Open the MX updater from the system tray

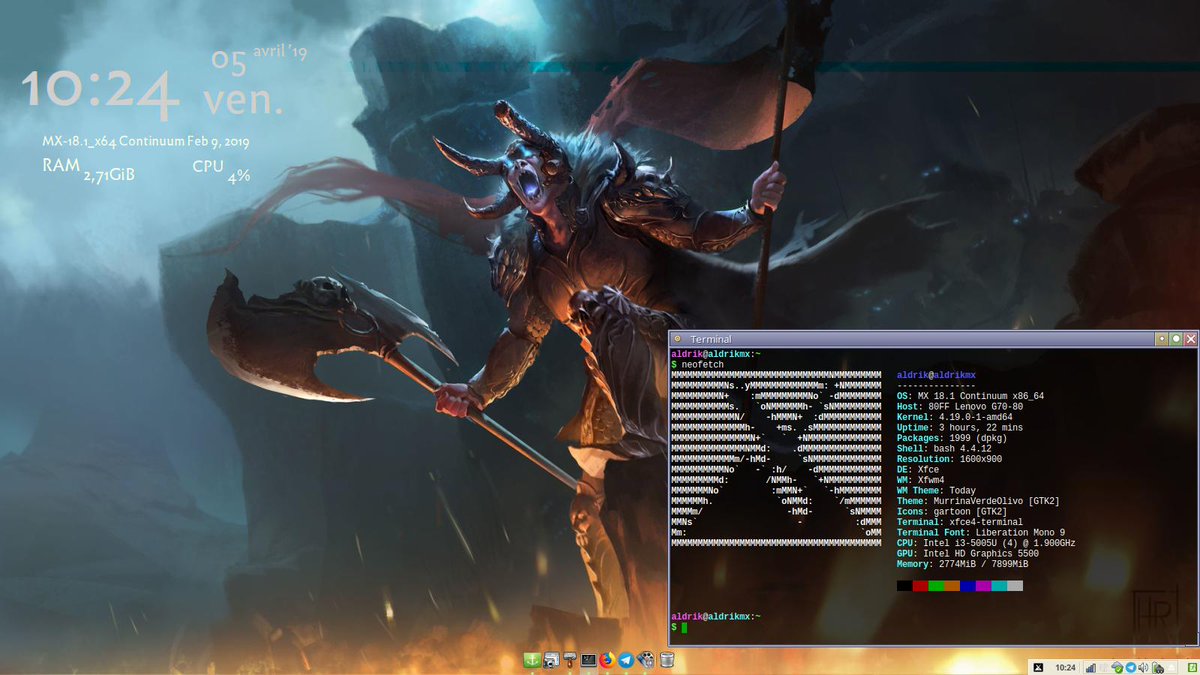(x=1117, y=666)
